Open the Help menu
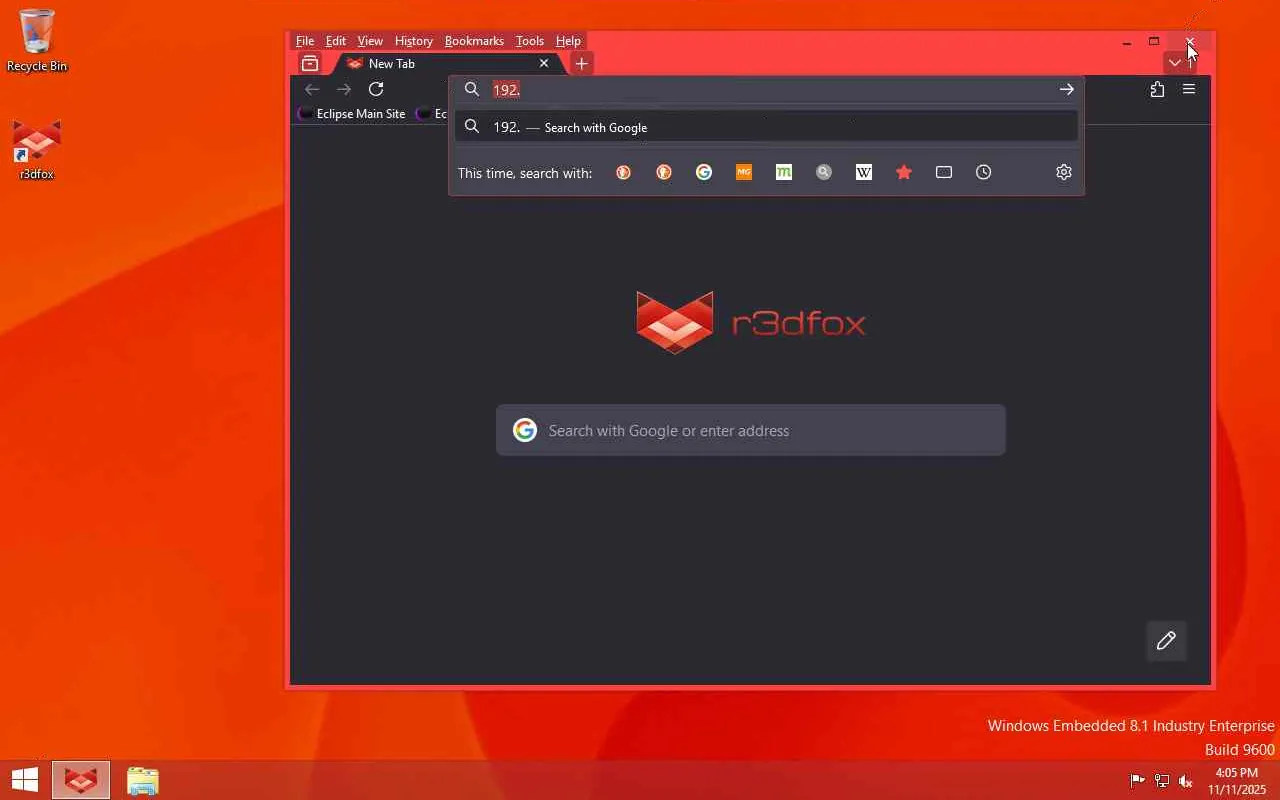Screen dimensions: 1280x800 tap(568, 41)
